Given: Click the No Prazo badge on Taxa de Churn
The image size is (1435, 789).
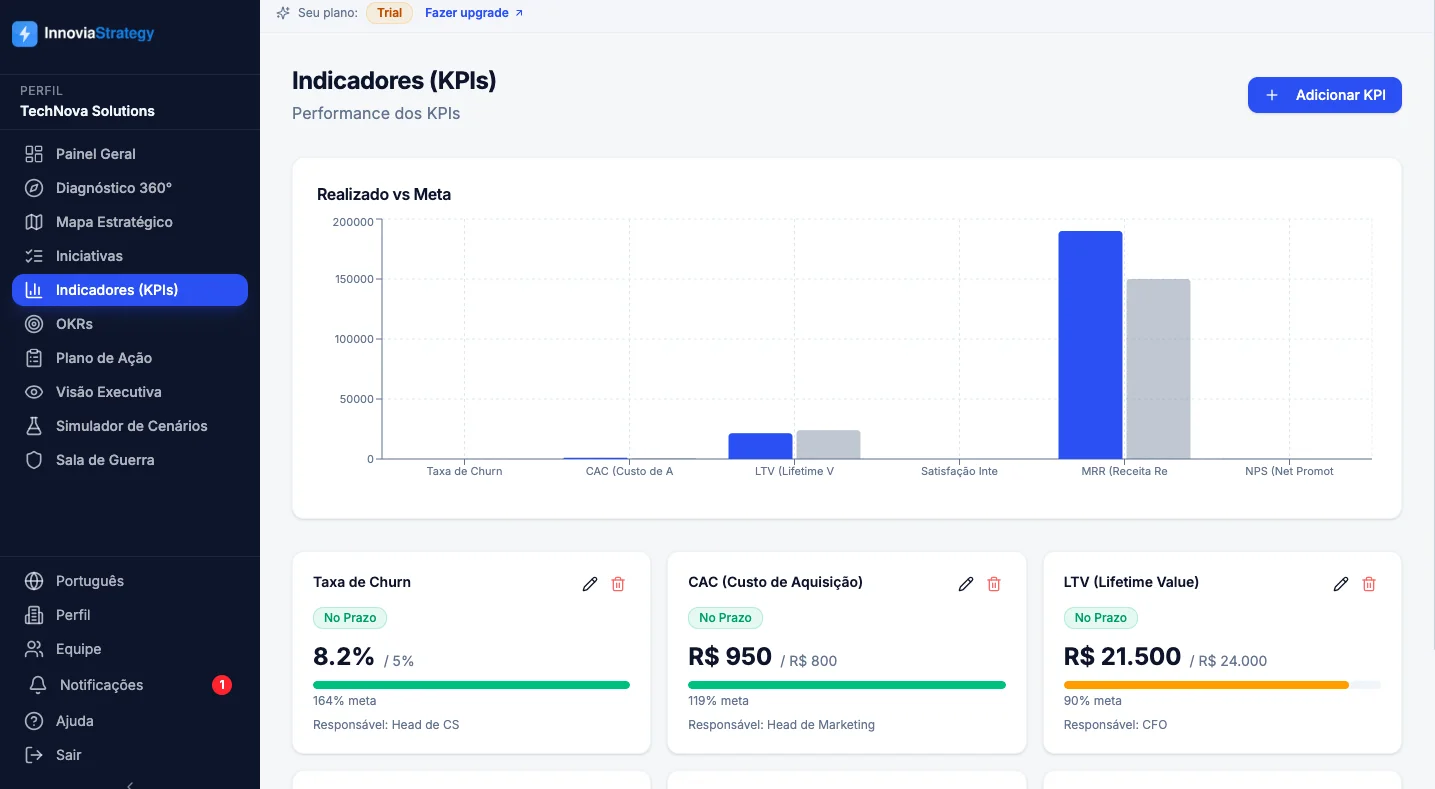Looking at the screenshot, I should click(x=350, y=618).
